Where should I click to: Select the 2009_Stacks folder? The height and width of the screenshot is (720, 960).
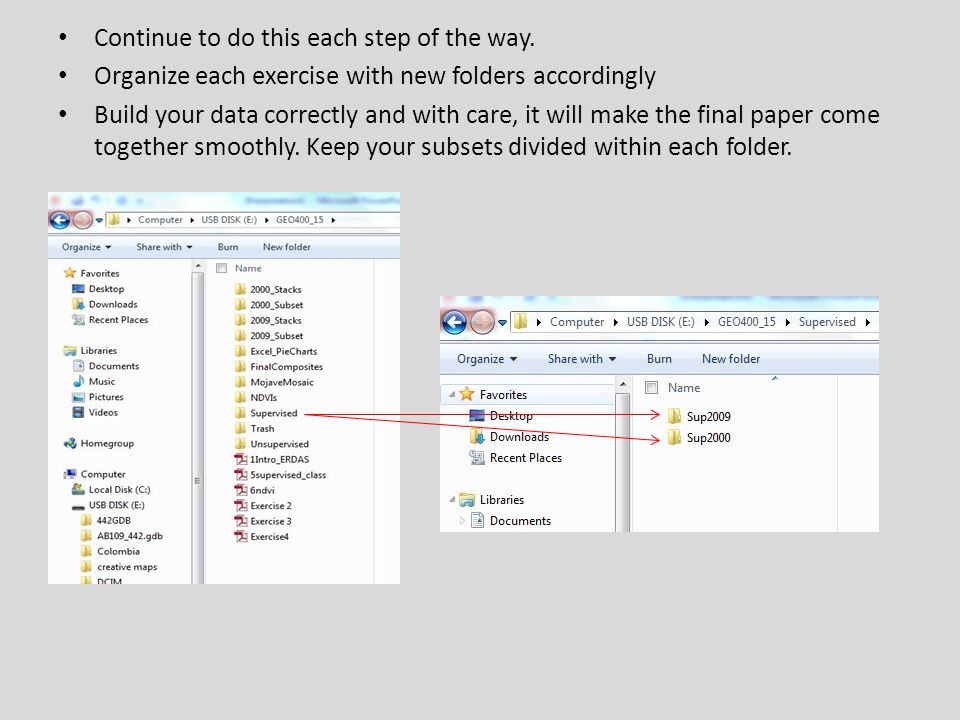pos(268,320)
